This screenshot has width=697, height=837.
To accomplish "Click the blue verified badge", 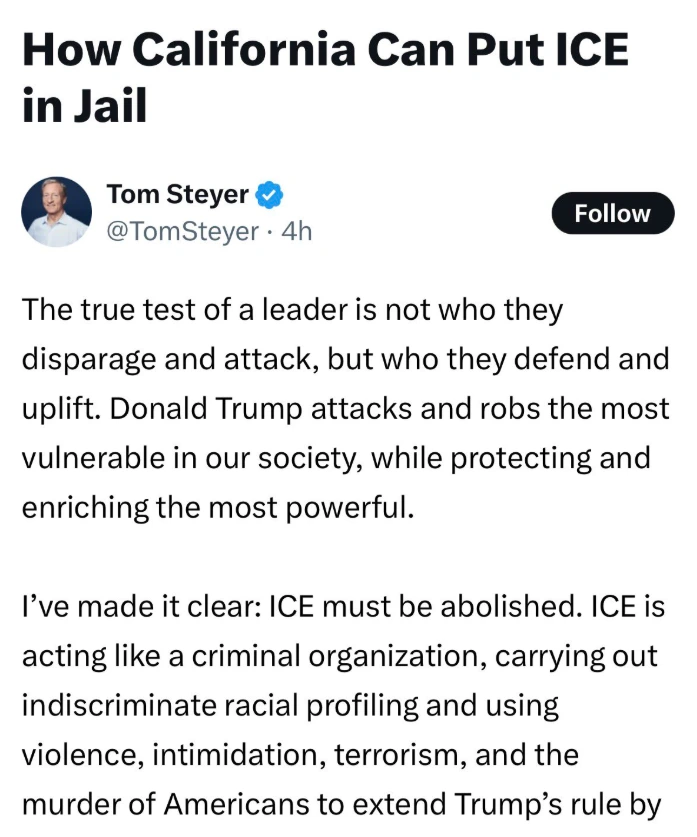I will (x=269, y=194).
